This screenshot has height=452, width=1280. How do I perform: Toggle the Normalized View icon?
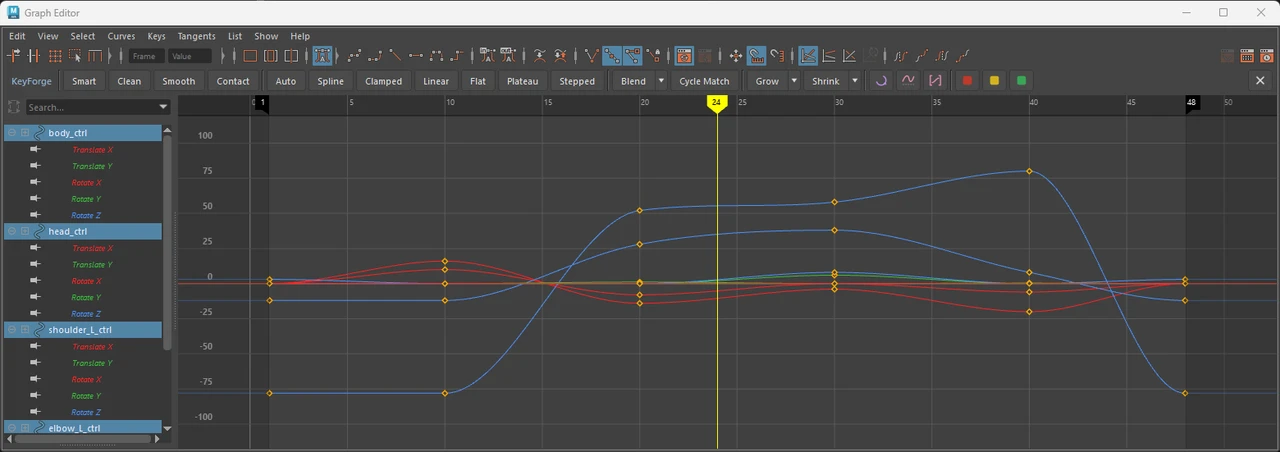click(x=849, y=56)
